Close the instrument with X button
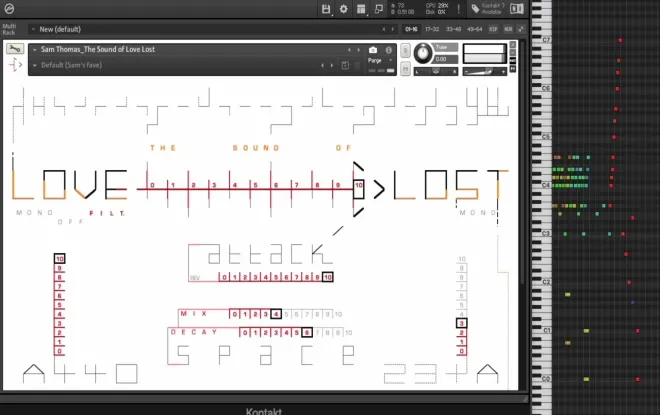Viewport: 660px width, 415px height. (x=513, y=44)
